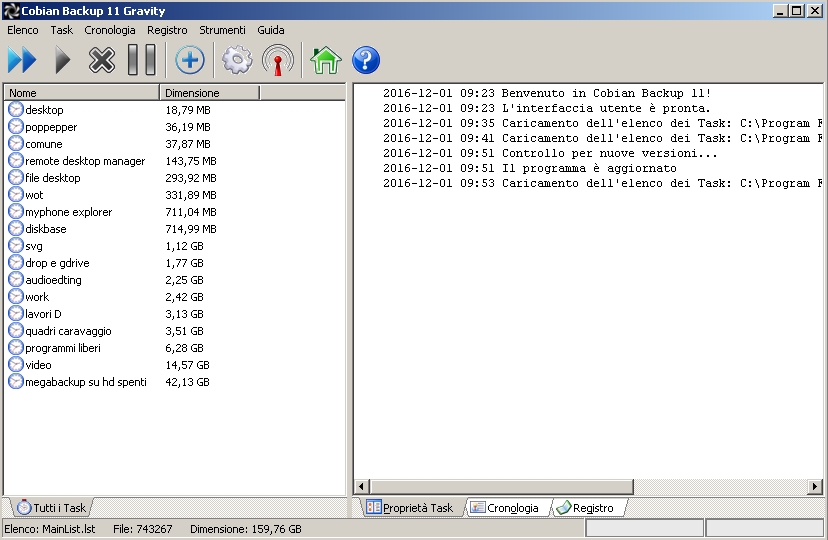Click the clock icon beside wot task
Viewport: 828px width, 540px height.
(16, 194)
